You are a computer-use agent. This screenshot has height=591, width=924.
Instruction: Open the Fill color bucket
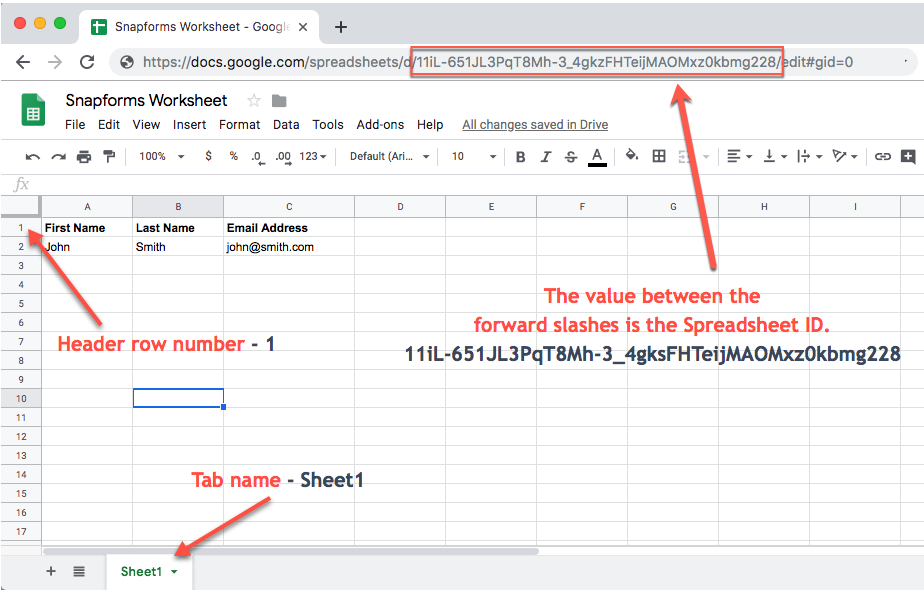coord(632,156)
